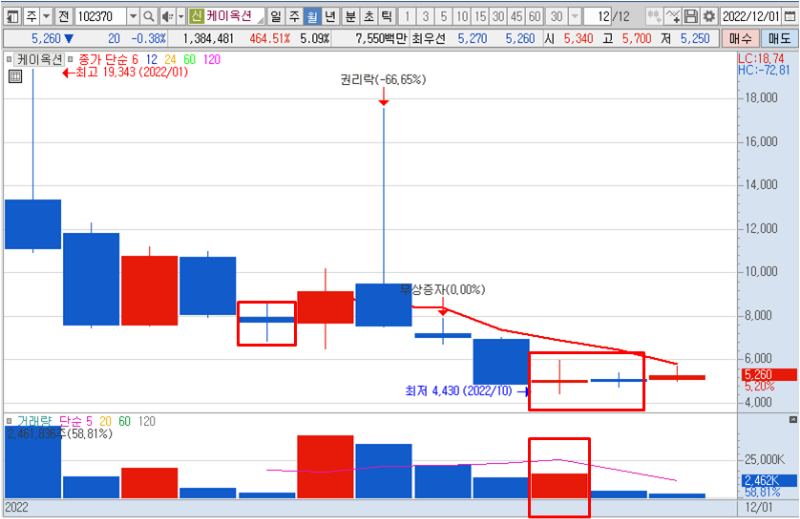
Task: Click the magnifier stock search icon
Action: pos(148,17)
